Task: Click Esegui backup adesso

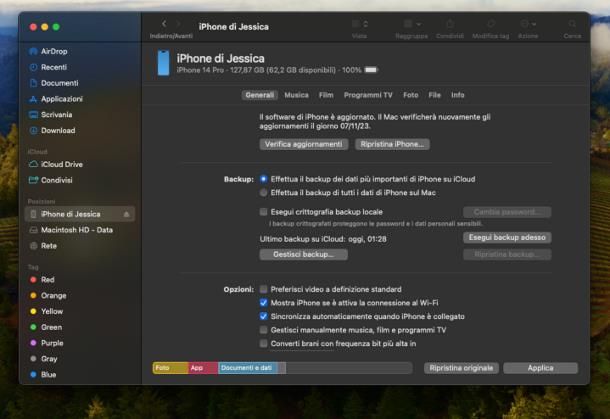Action: click(507, 237)
